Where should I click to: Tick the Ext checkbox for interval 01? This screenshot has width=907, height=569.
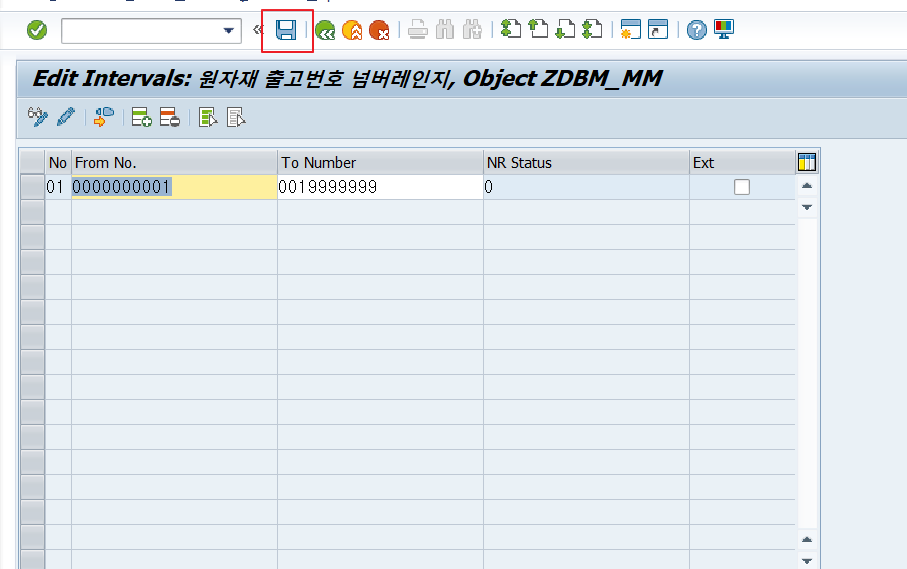coord(742,187)
